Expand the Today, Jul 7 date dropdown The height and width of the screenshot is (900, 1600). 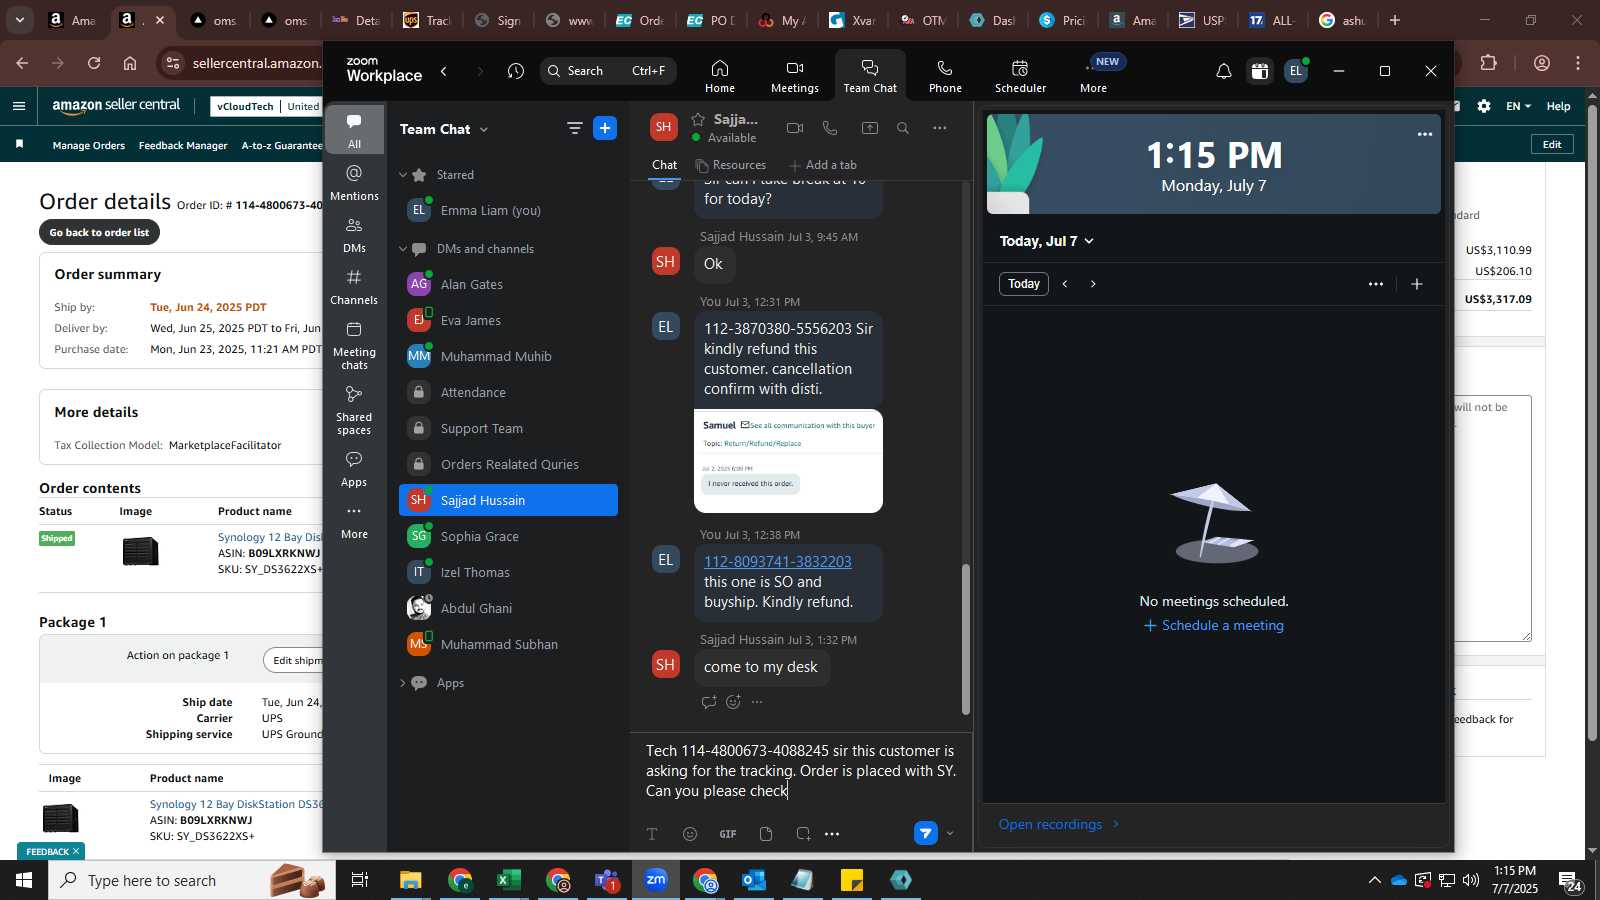pyautogui.click(x=1047, y=241)
